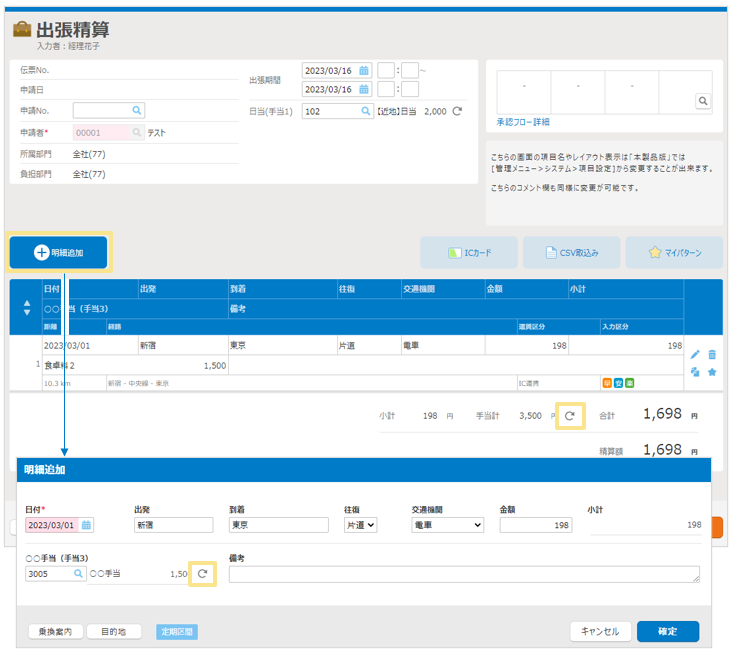Open 承認フロー詳細 link

pyautogui.click(x=522, y=122)
